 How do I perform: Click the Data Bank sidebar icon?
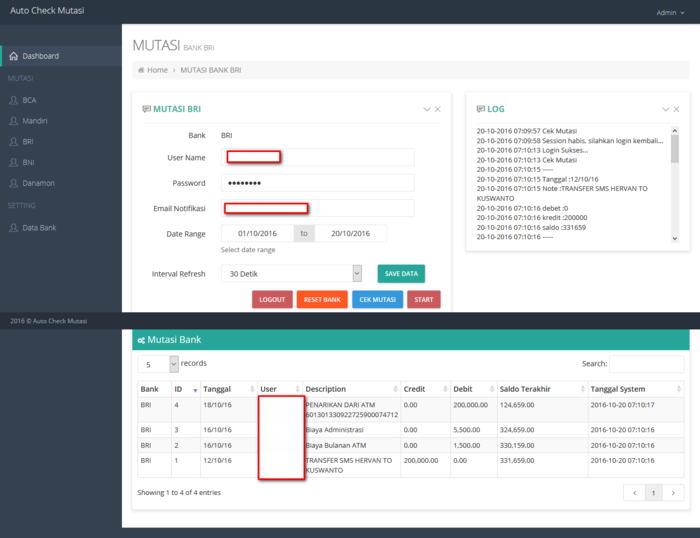pos(13,228)
